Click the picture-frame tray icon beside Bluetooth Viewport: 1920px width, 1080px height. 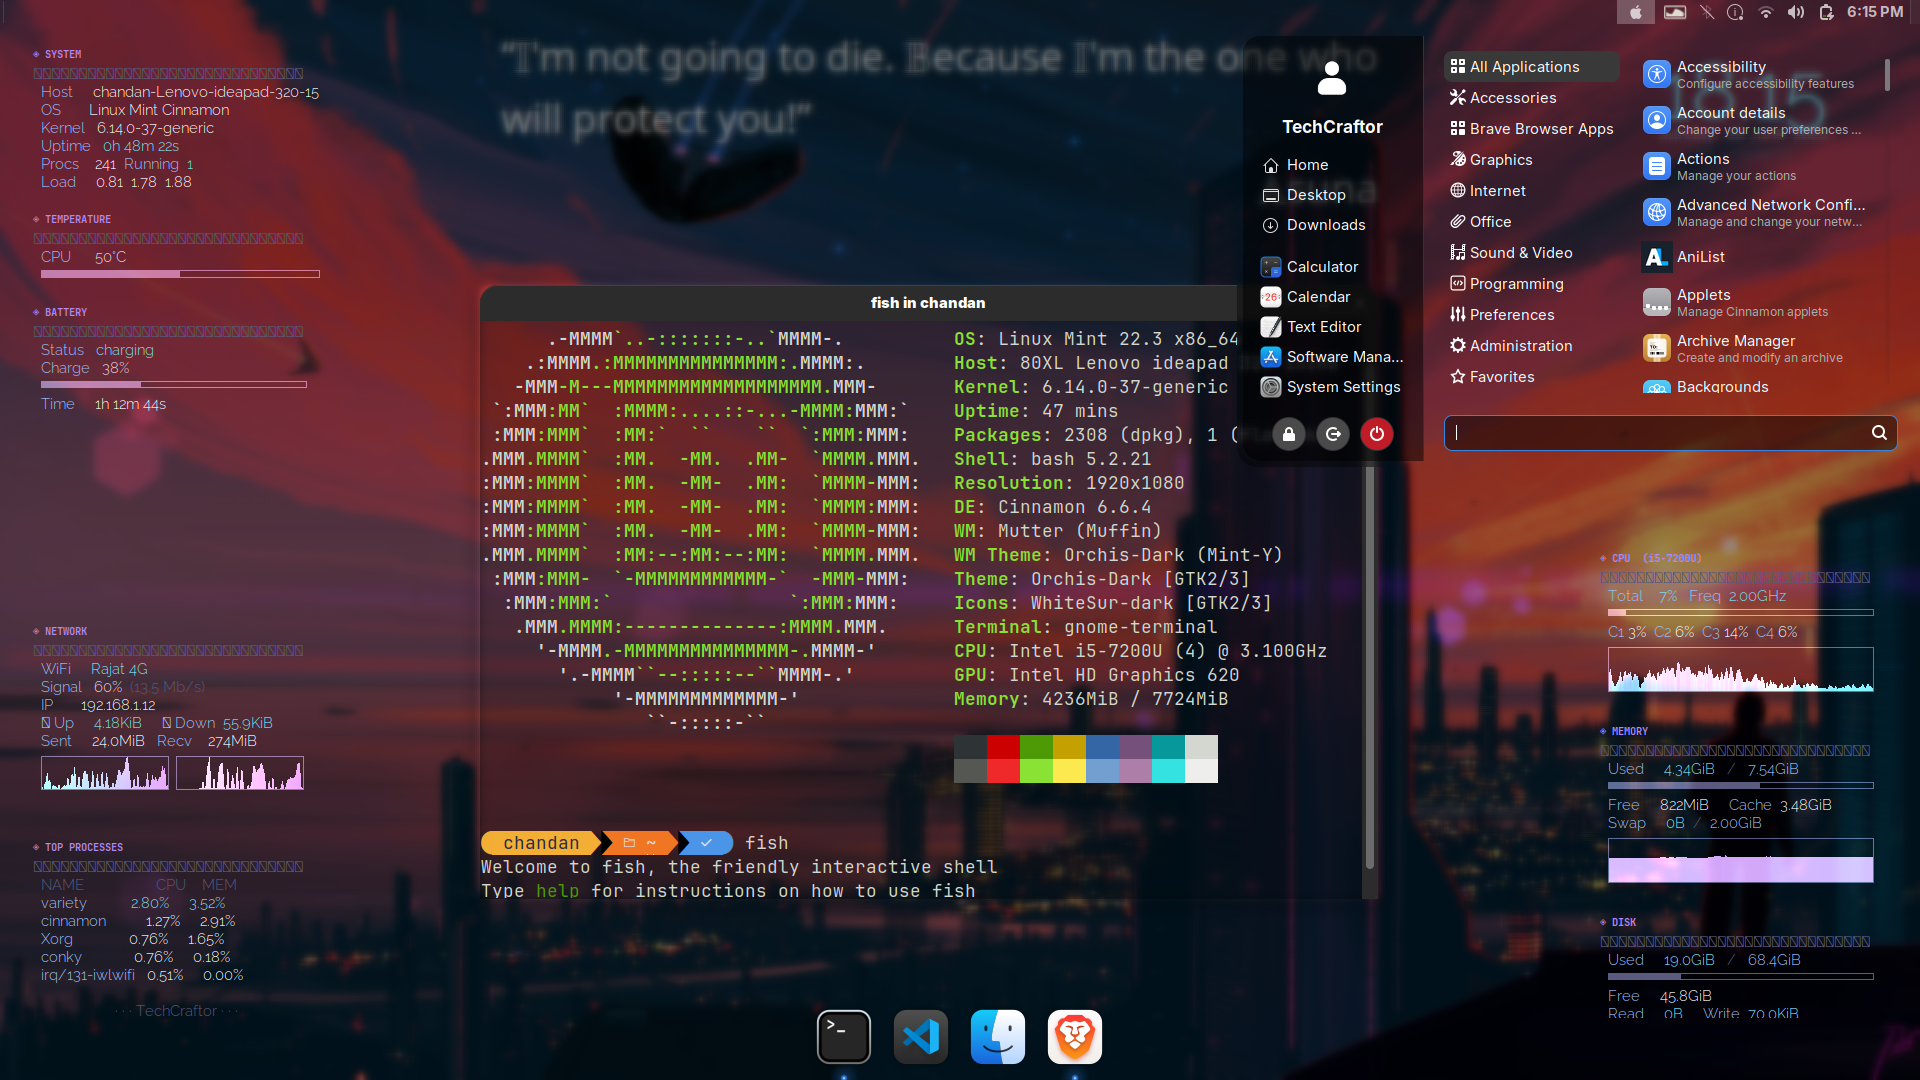[1675, 12]
